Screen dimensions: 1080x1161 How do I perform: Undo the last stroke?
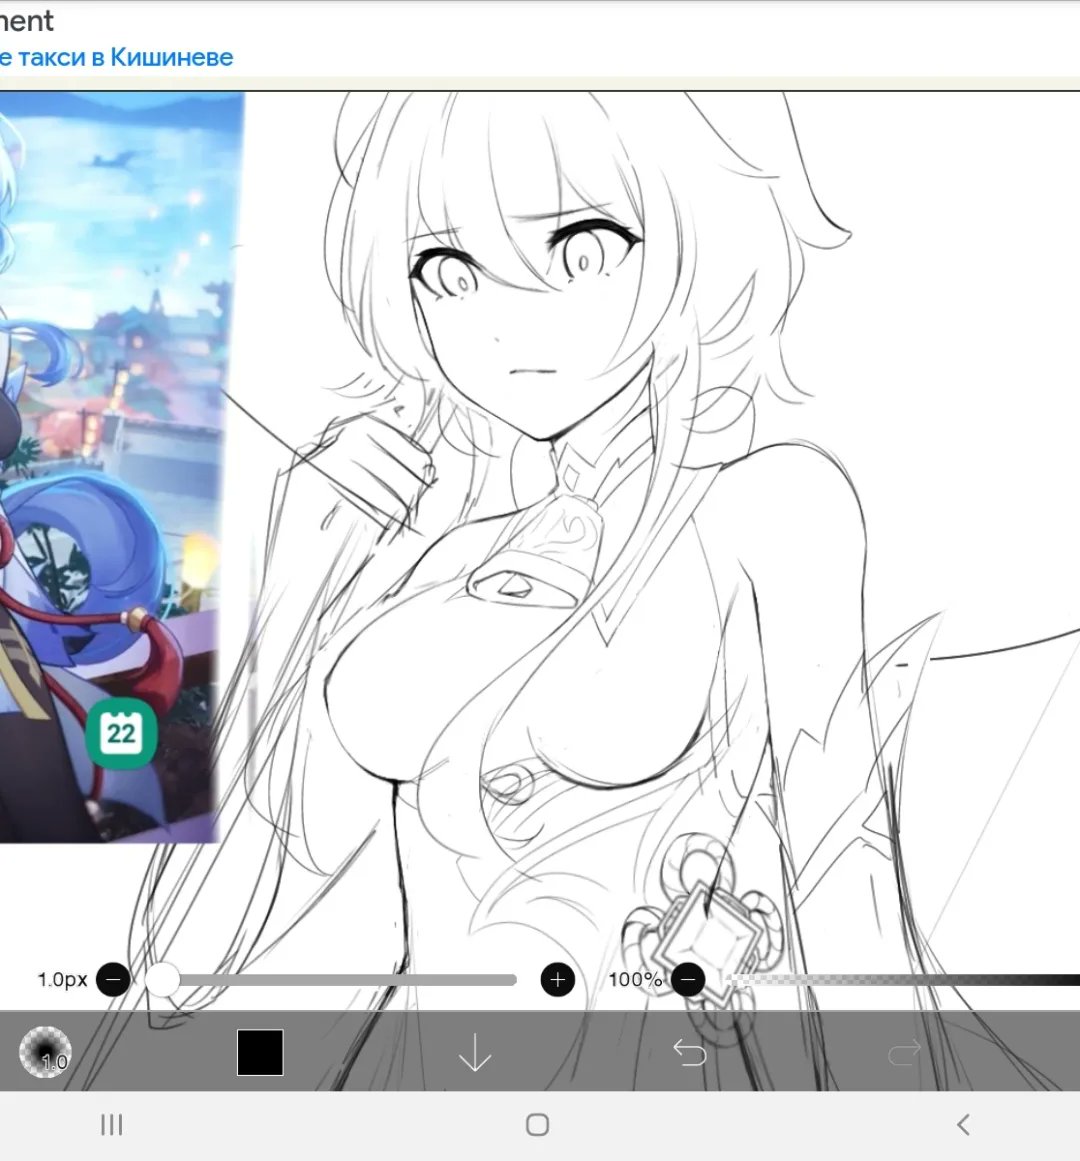pyautogui.click(x=689, y=1052)
